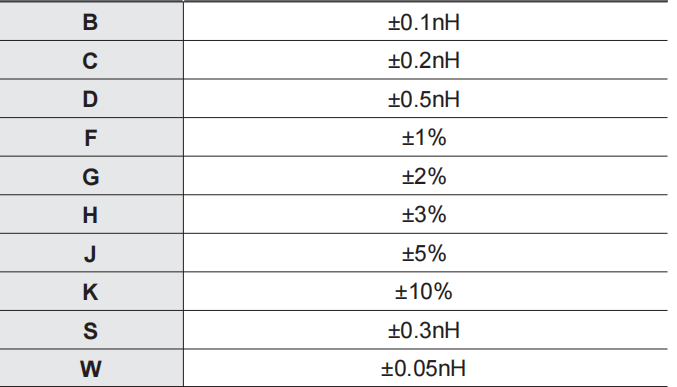Click the C tolerance code cell
This screenshot has height=387, width=677.
(x=91, y=60)
